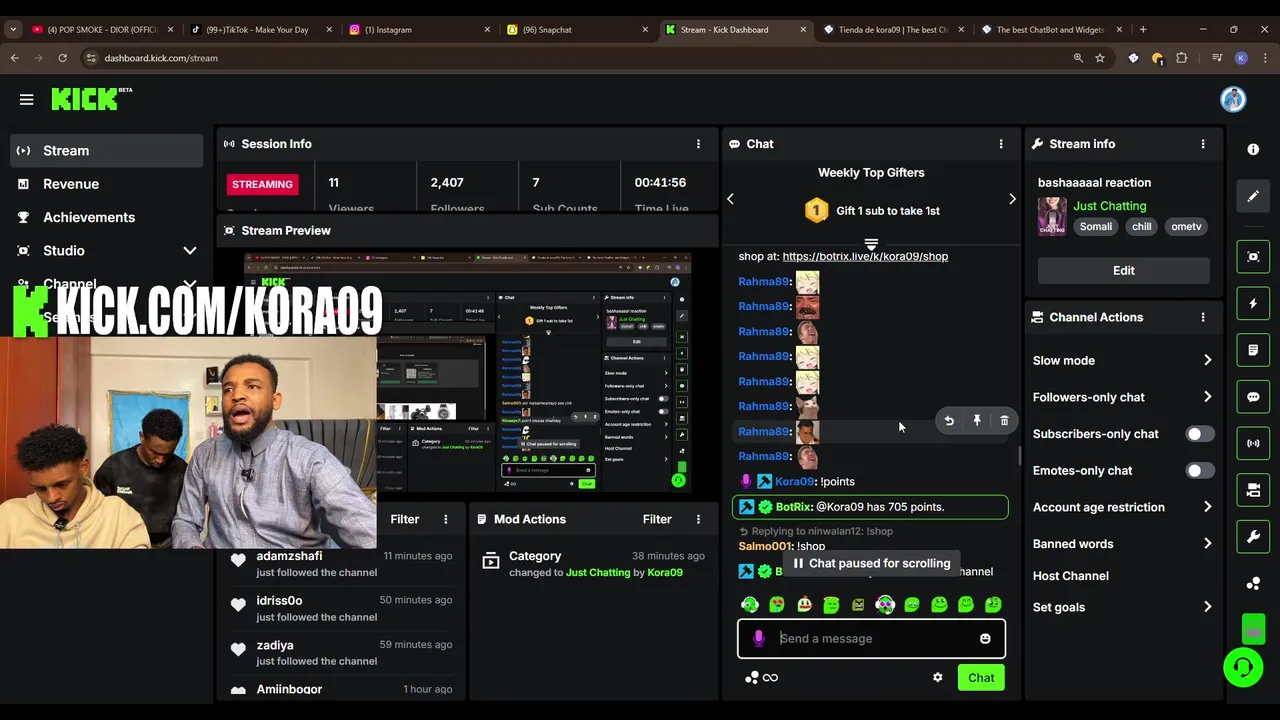
Task: Click Kora09 username in Mod Actions entry
Action: (665, 573)
